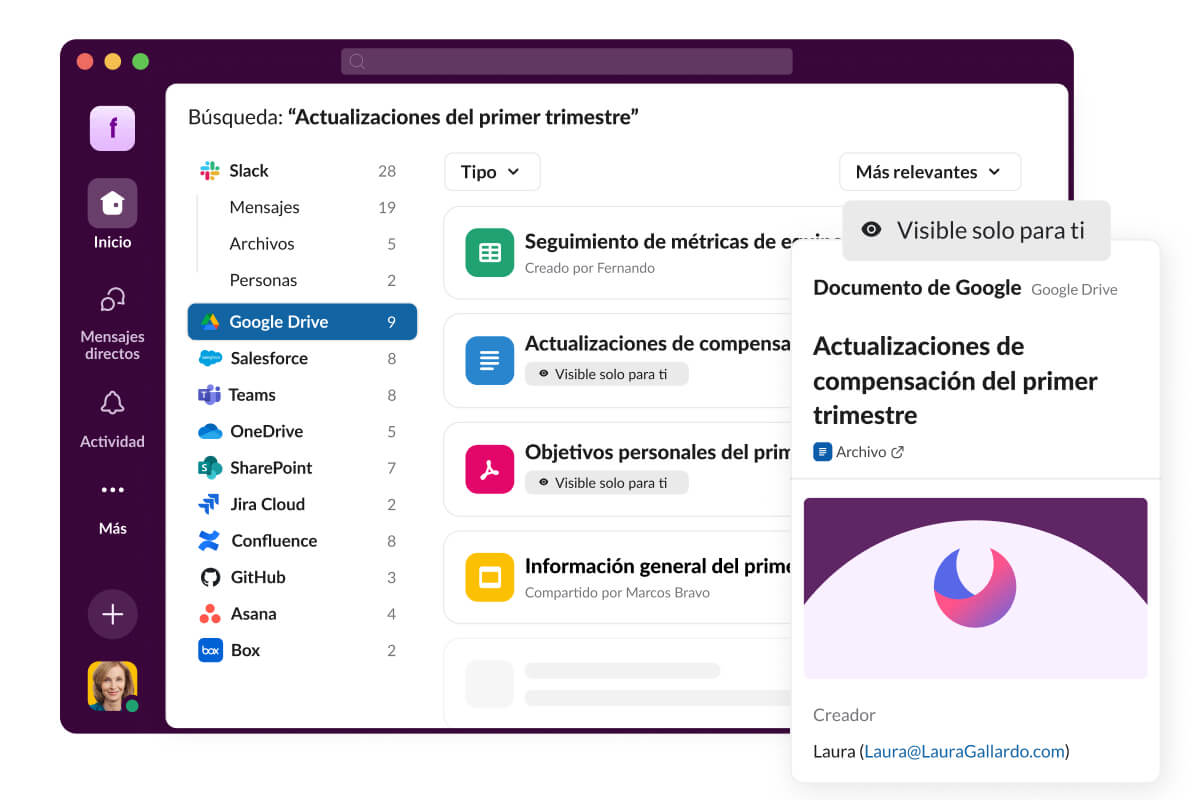This screenshot has height=800, width=1200.
Task: Click the top search bar field
Action: [567, 61]
